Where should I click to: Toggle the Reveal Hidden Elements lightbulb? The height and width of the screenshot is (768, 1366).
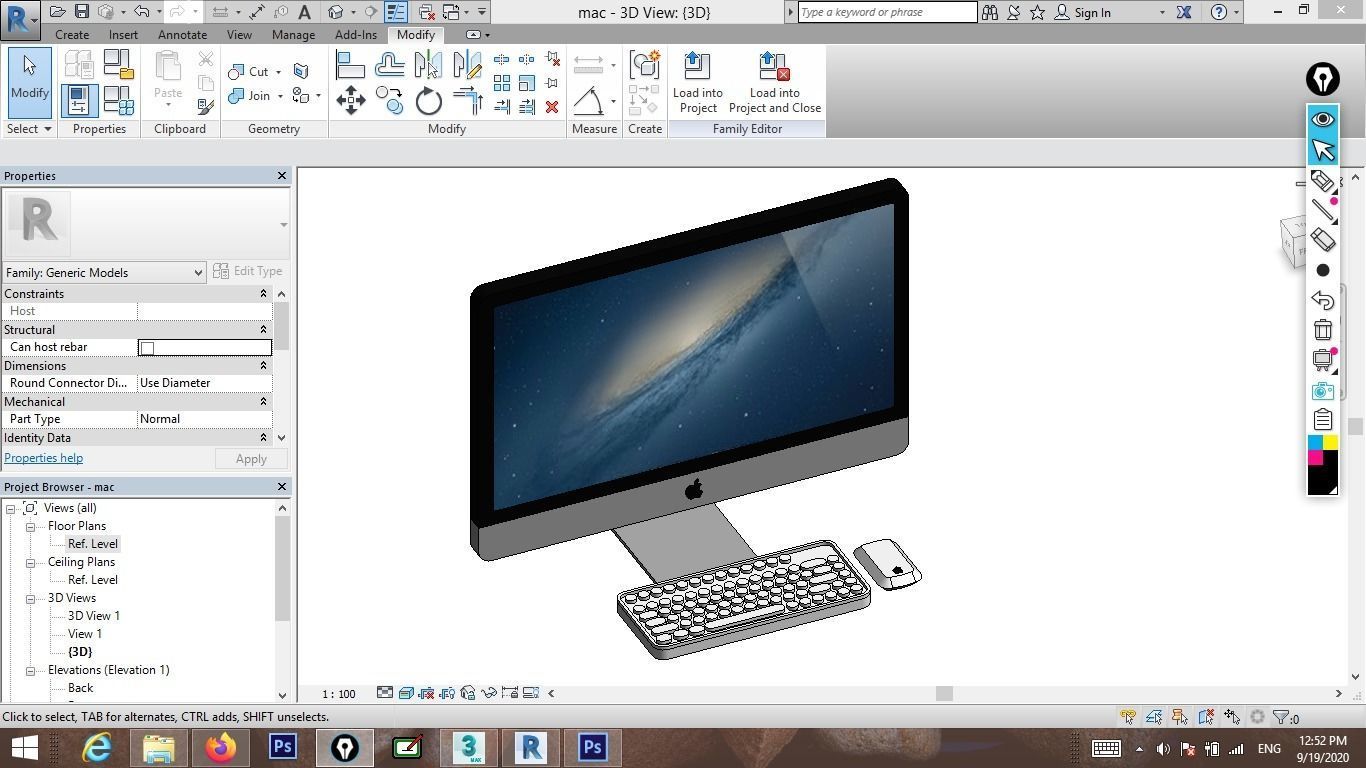click(x=448, y=692)
